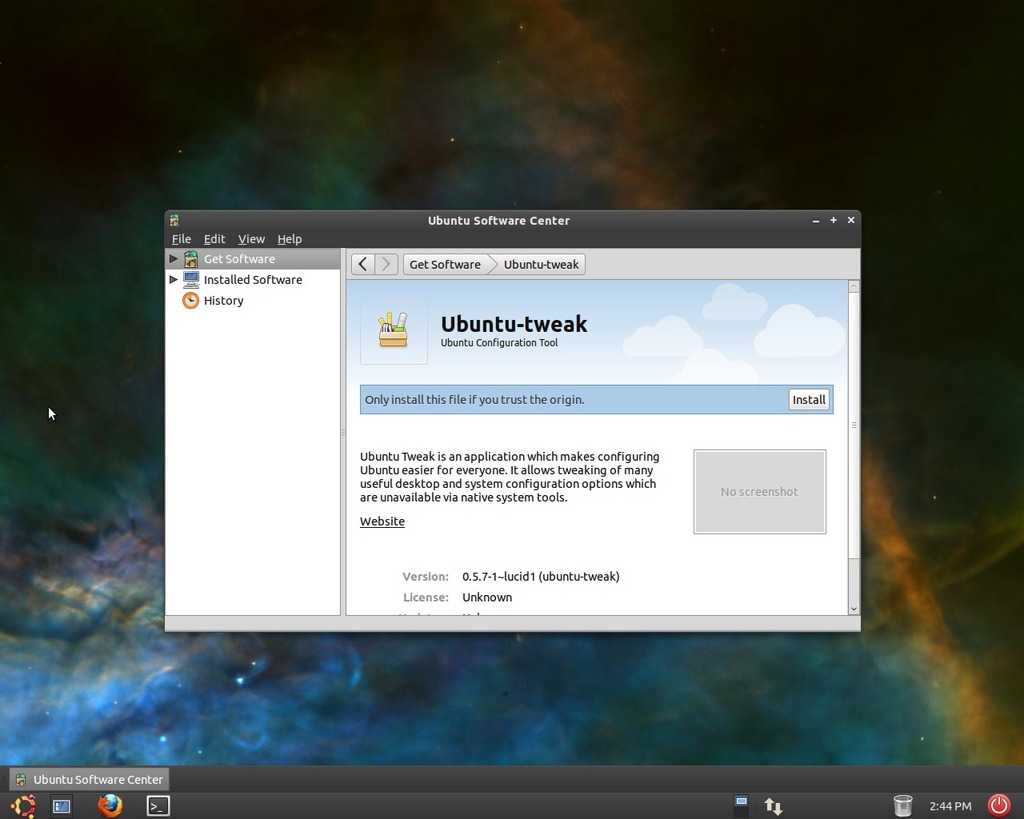Screen dimensions: 1024x819
Task: Click the Installed Software computer icon
Action: (191, 280)
